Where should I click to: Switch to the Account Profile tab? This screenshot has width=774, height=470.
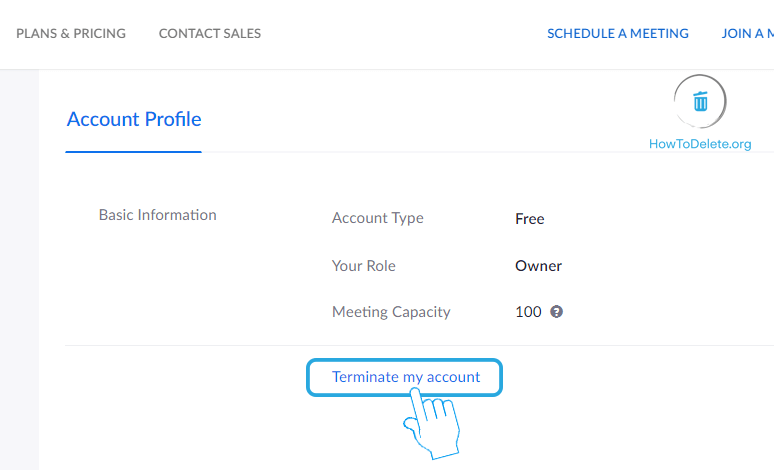coord(134,119)
